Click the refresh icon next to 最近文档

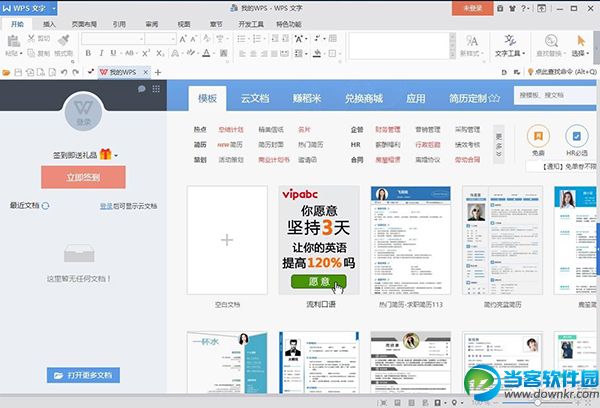pos(45,206)
